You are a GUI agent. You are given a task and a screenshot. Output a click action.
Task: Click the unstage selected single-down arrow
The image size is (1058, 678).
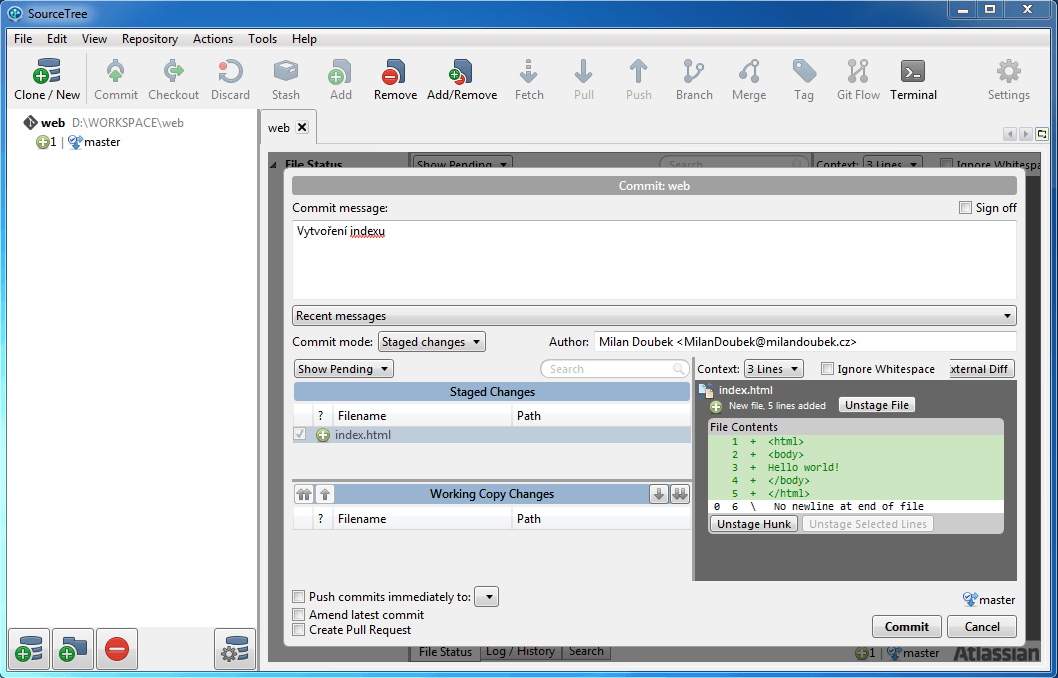659,494
